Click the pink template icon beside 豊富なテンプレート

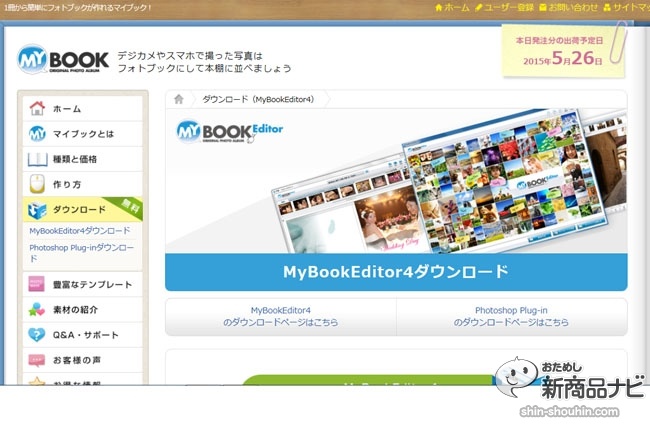[36, 284]
